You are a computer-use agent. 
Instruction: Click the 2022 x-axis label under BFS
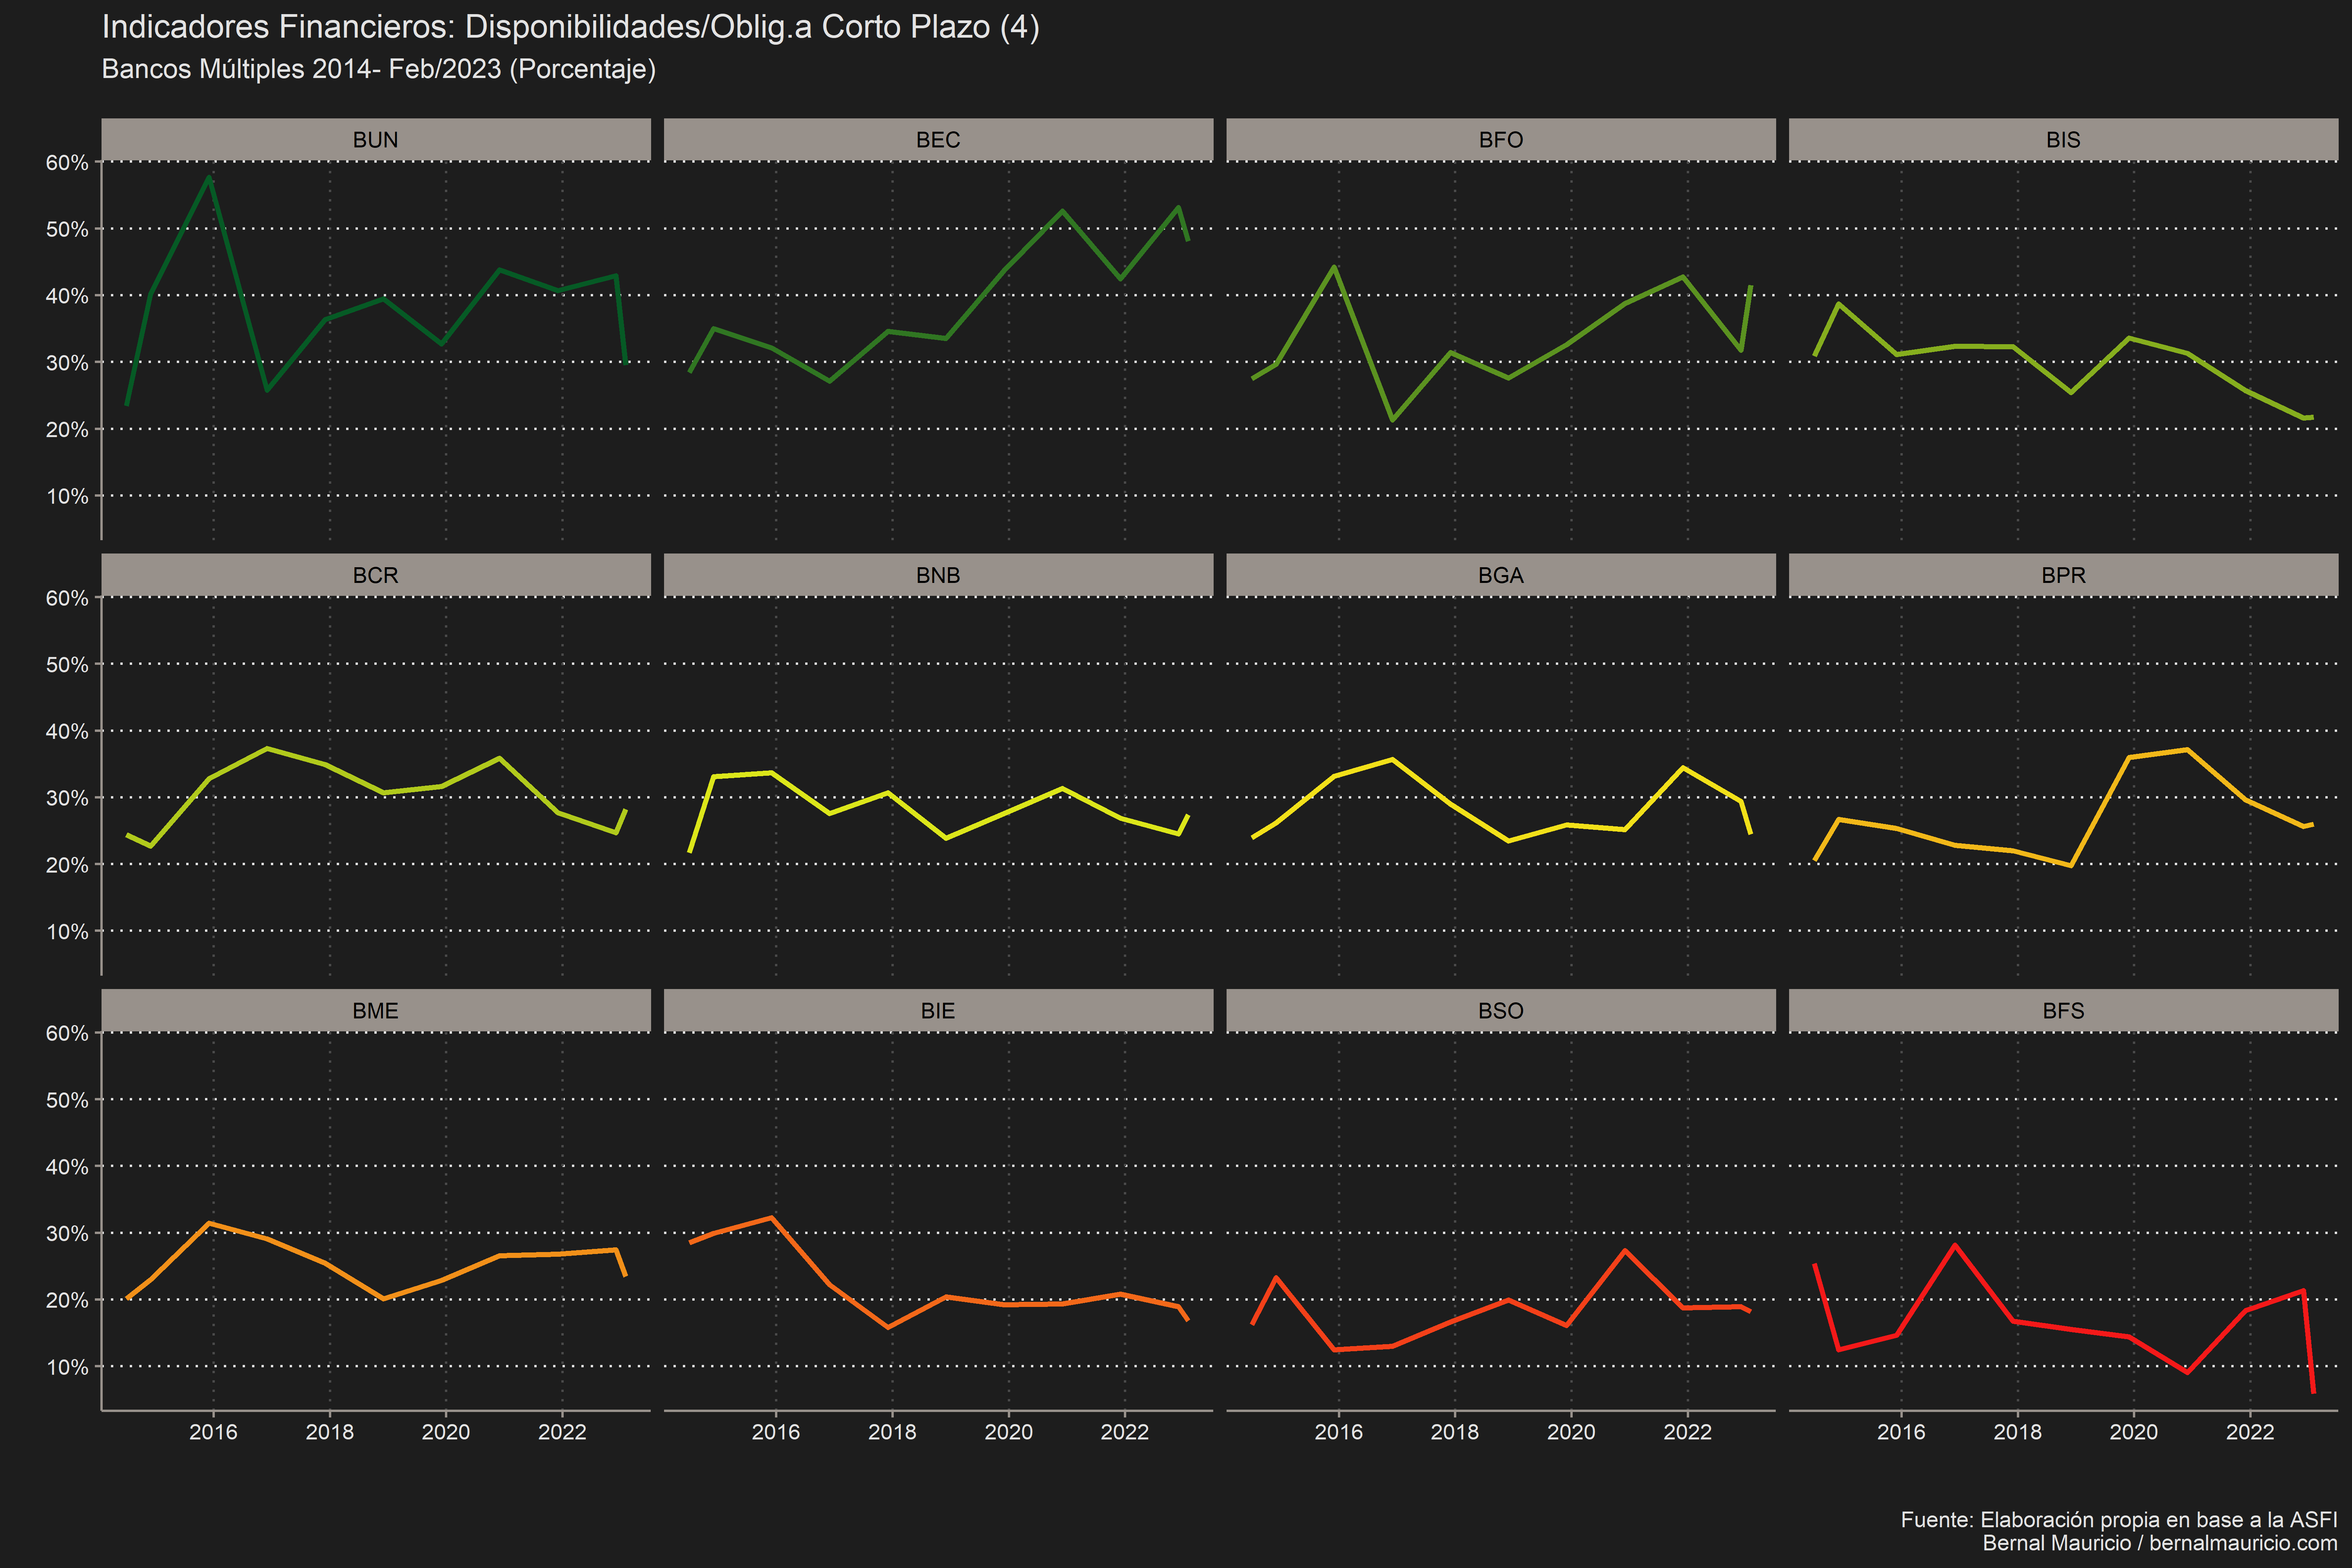pyautogui.click(x=2250, y=1432)
